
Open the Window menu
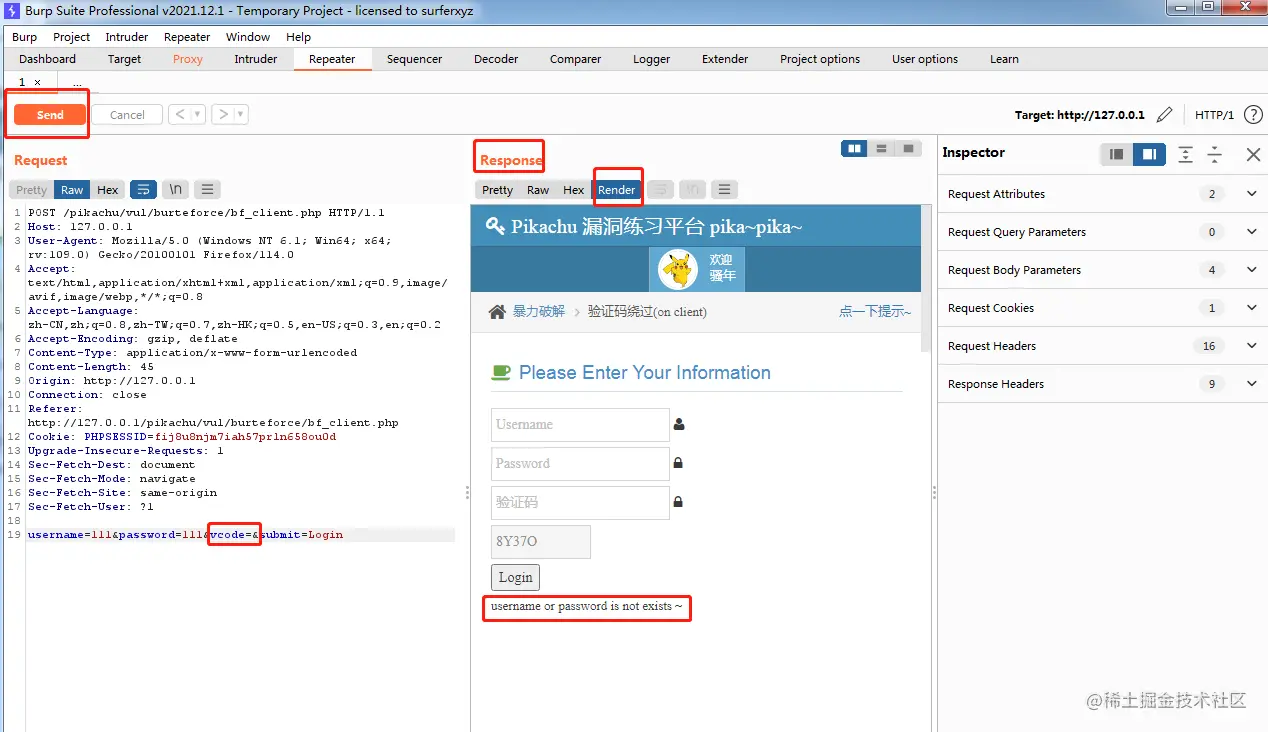coord(248,37)
